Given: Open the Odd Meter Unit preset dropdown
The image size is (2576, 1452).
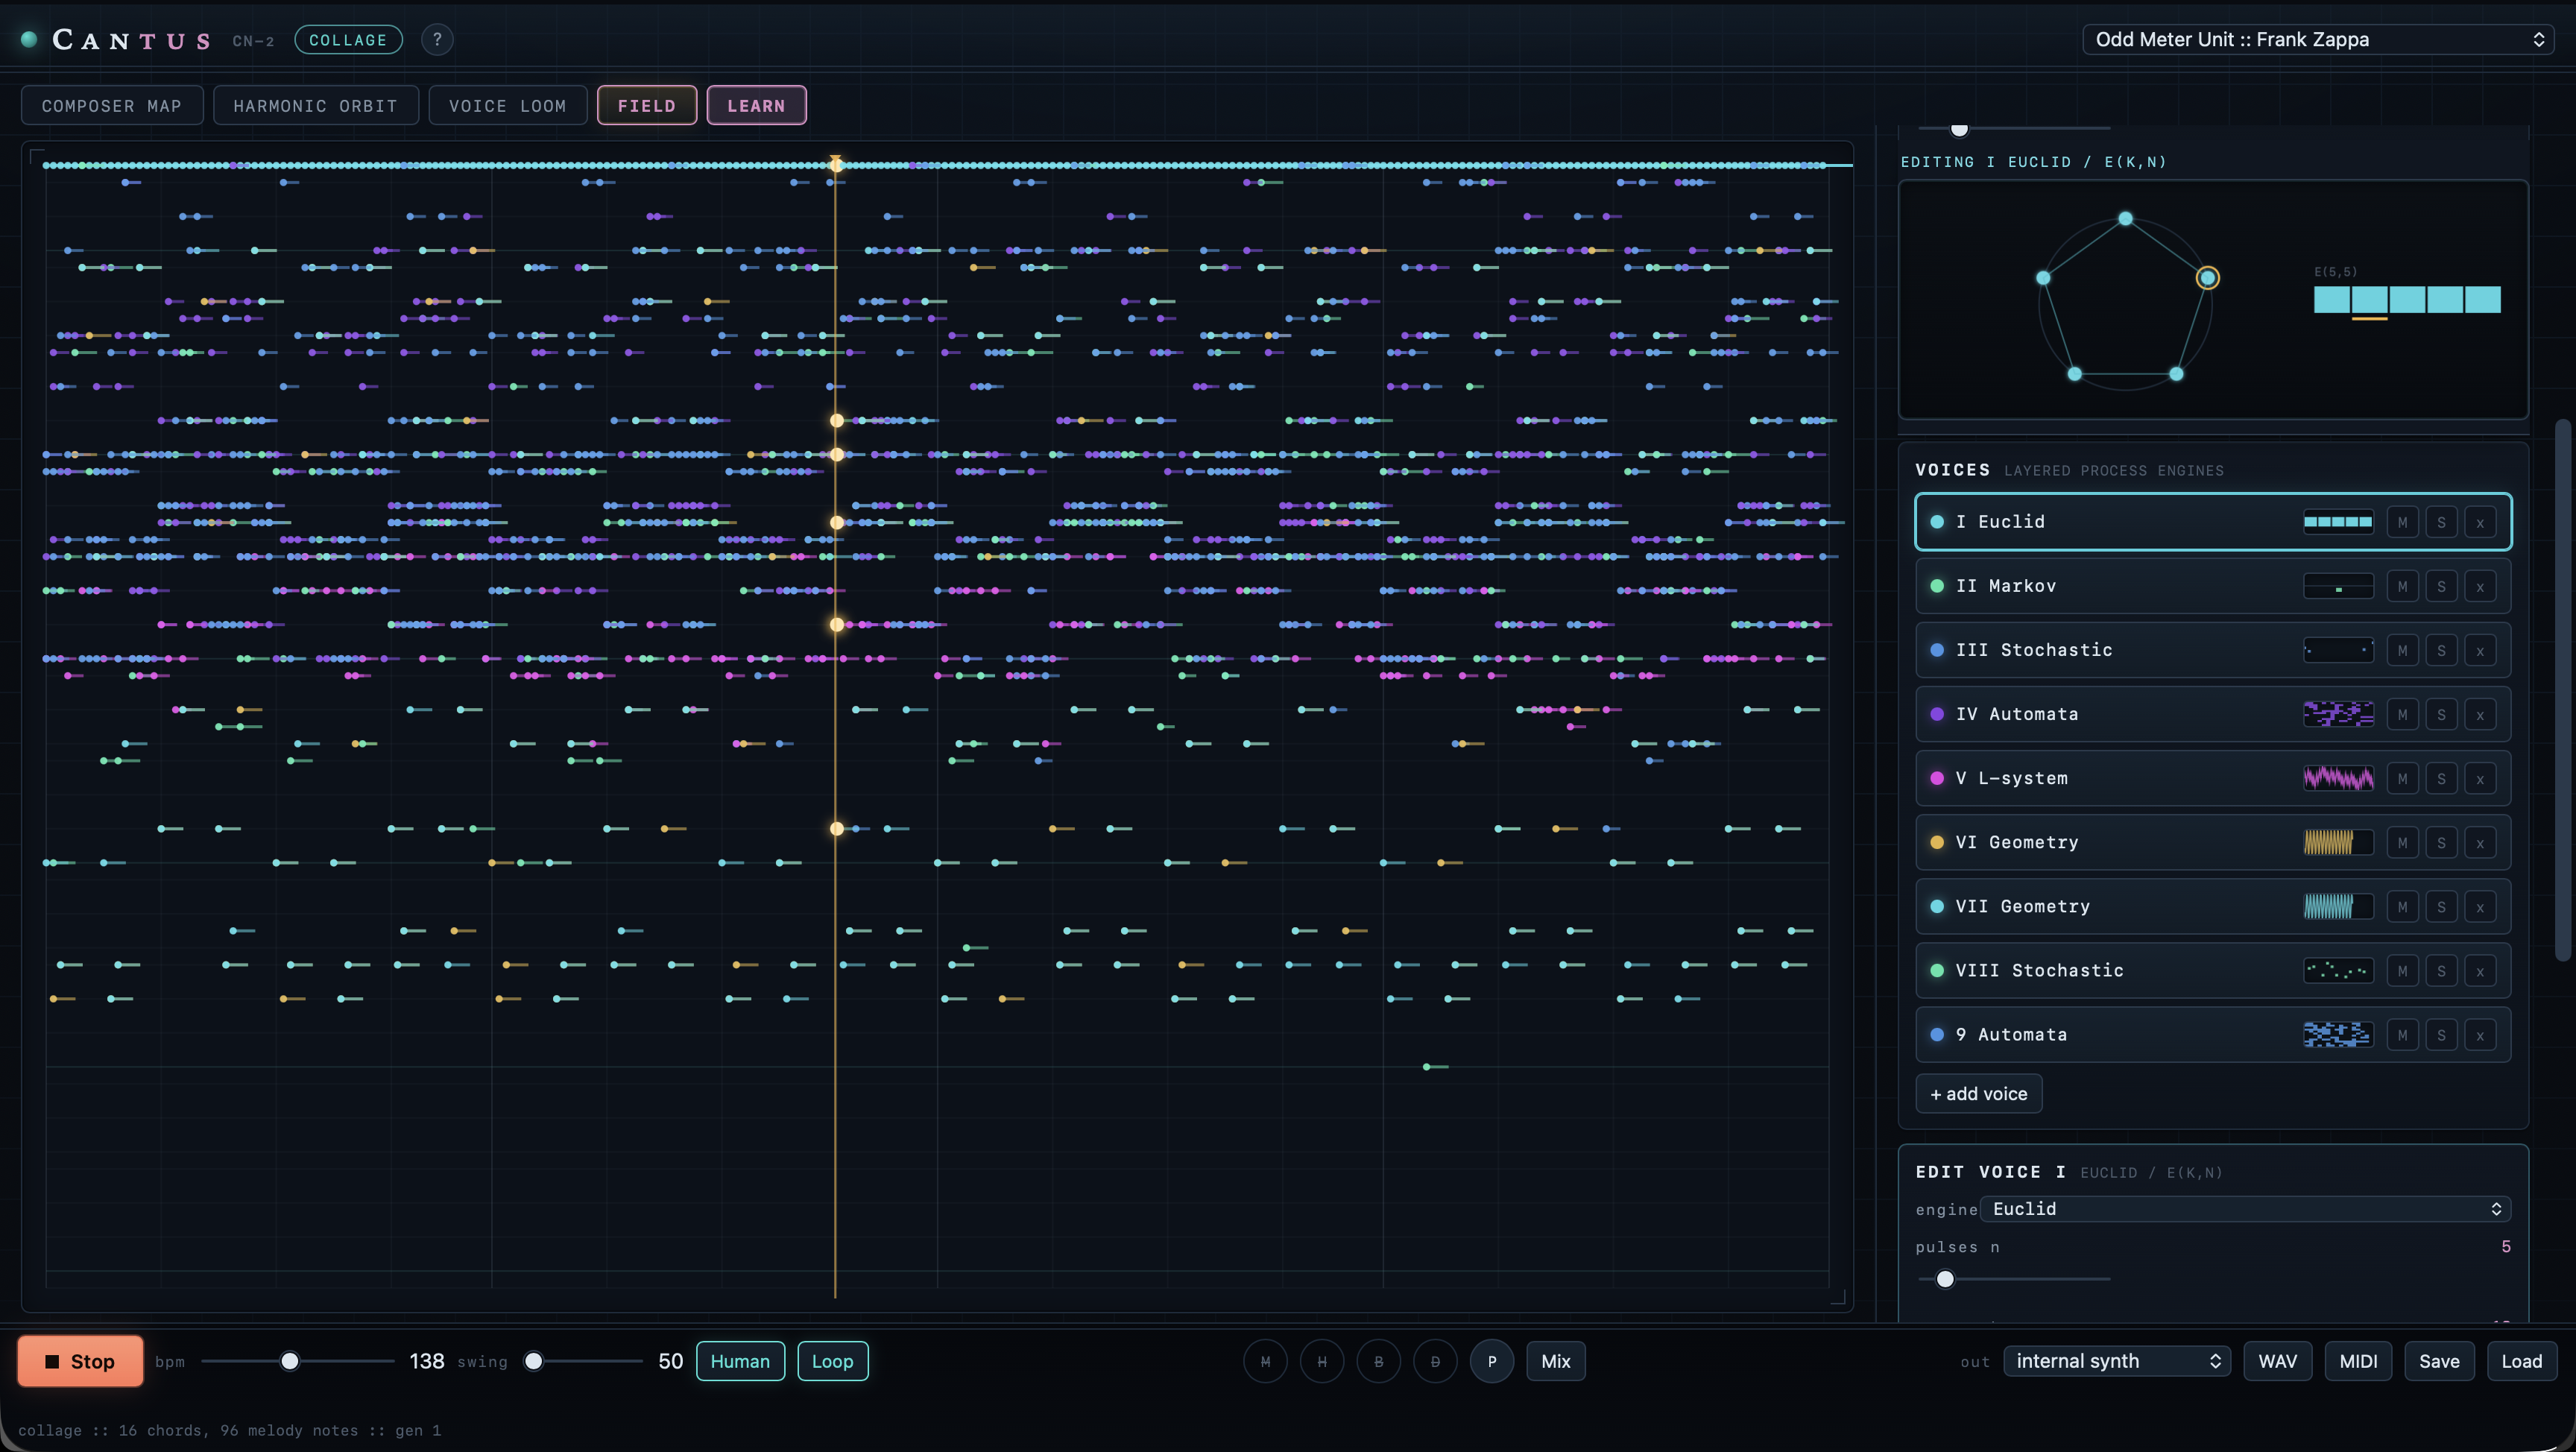Looking at the screenshot, I should pos(2318,39).
